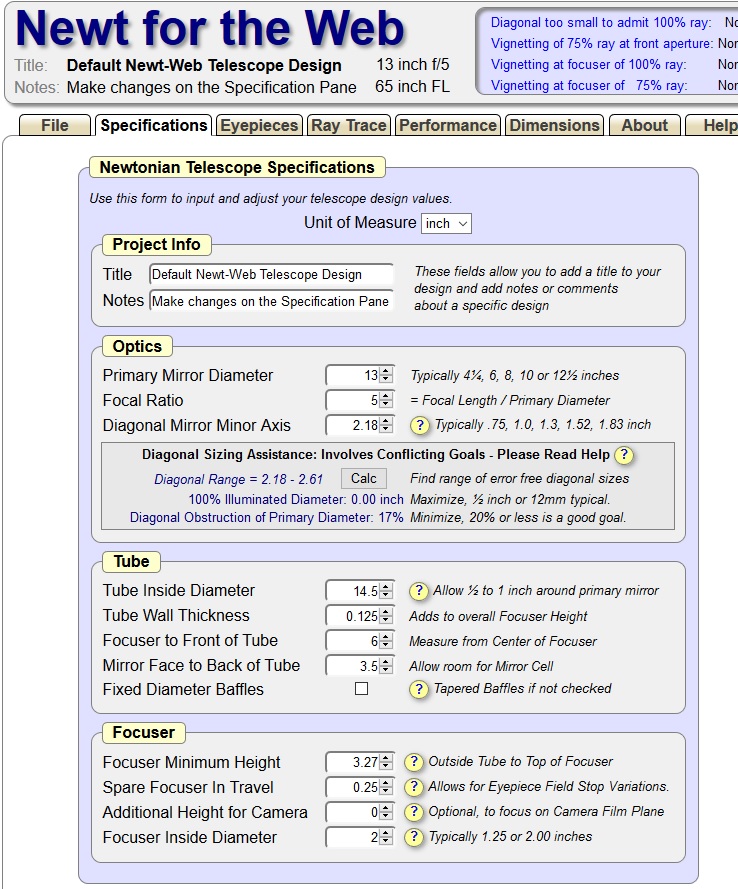Image resolution: width=738 pixels, height=889 pixels.
Task: Open help for Tube Inside Diameter
Action: click(418, 591)
